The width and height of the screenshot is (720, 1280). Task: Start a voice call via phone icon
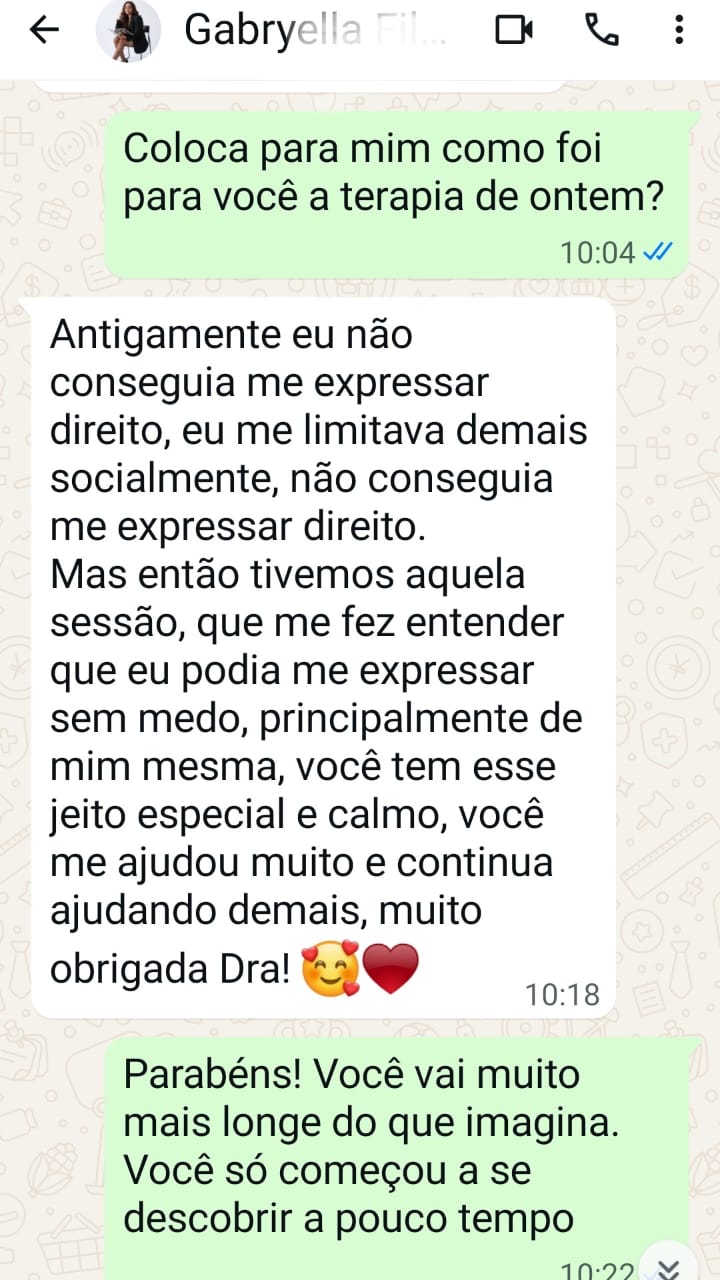(x=601, y=31)
